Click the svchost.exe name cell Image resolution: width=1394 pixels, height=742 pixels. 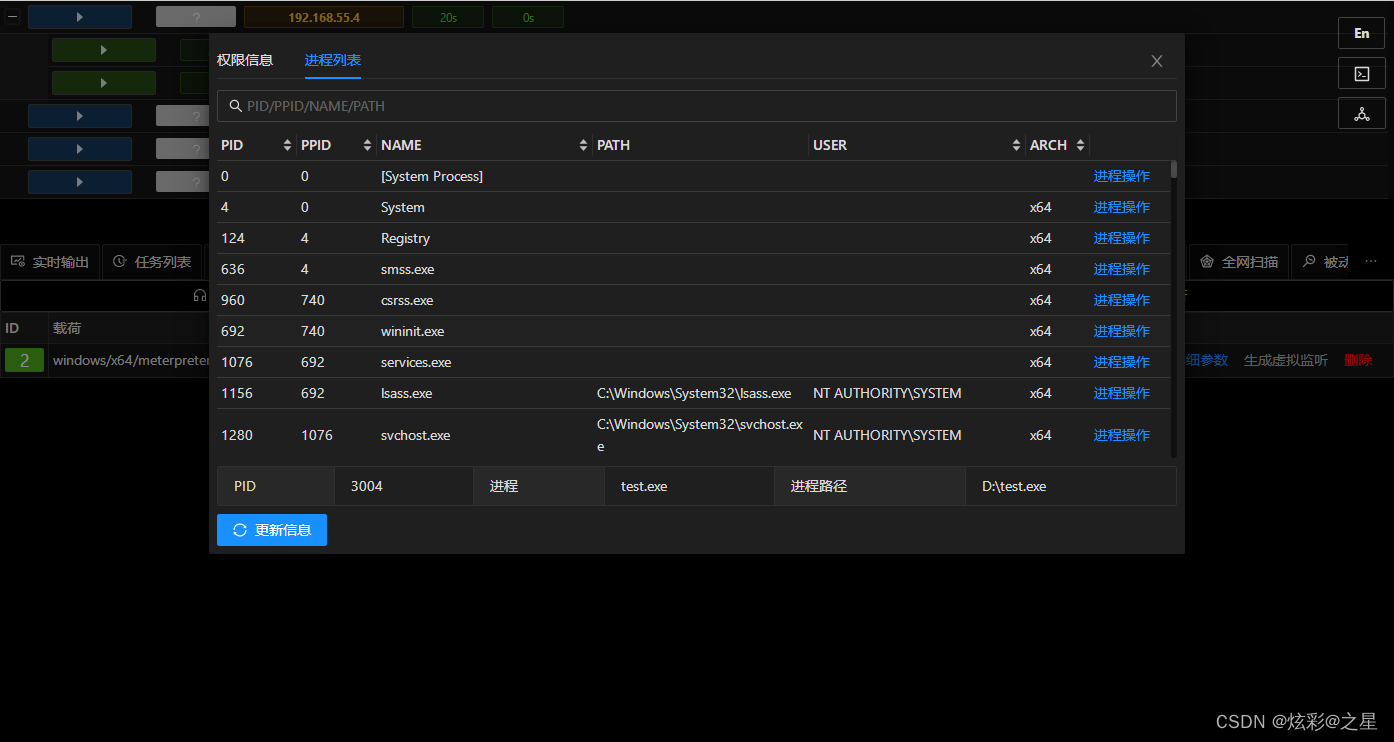[x=416, y=435]
